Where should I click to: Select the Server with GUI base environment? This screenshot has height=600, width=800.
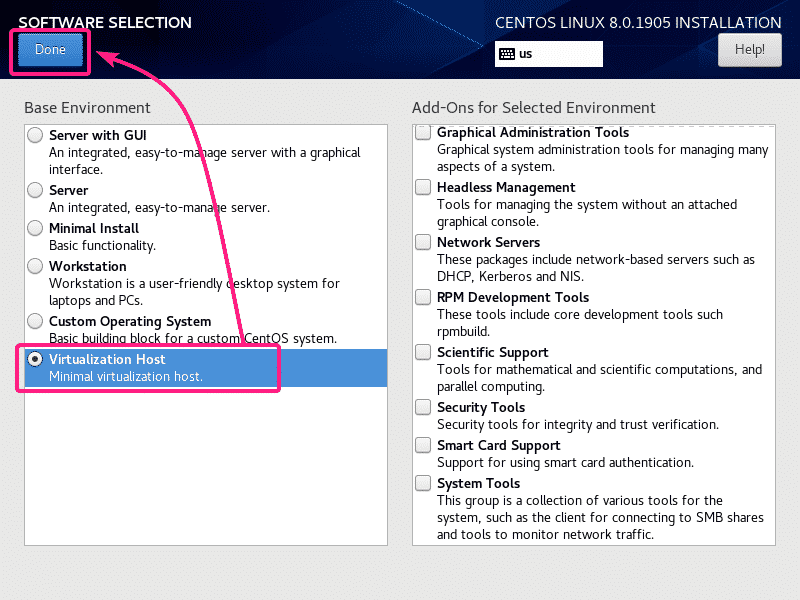click(35, 133)
